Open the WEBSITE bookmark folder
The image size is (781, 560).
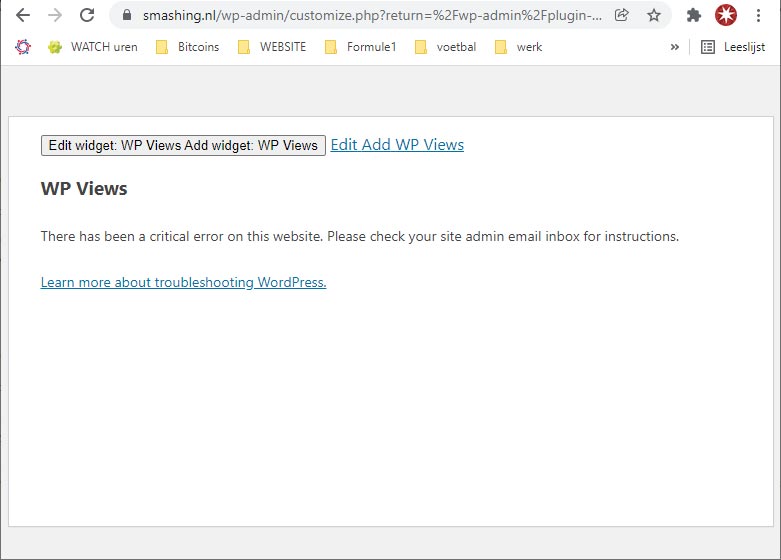(x=272, y=47)
